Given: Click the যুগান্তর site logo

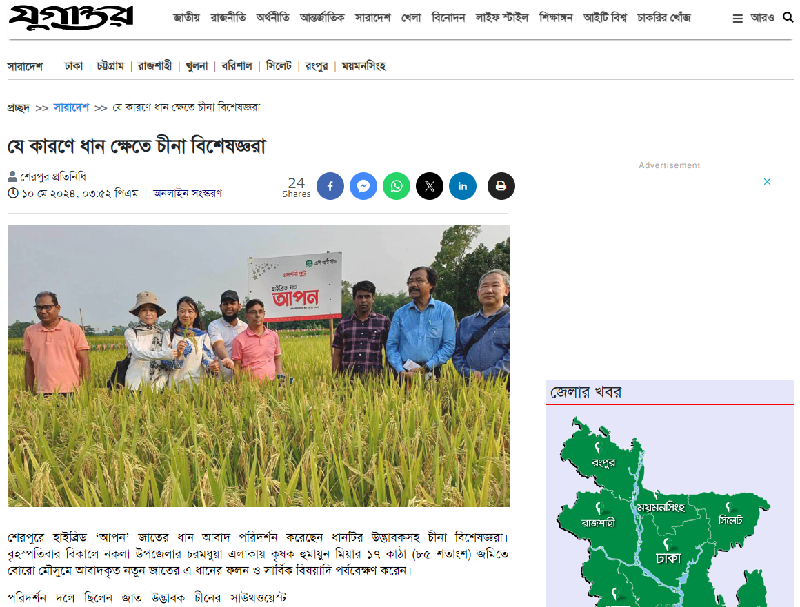Looking at the screenshot, I should click(71, 17).
